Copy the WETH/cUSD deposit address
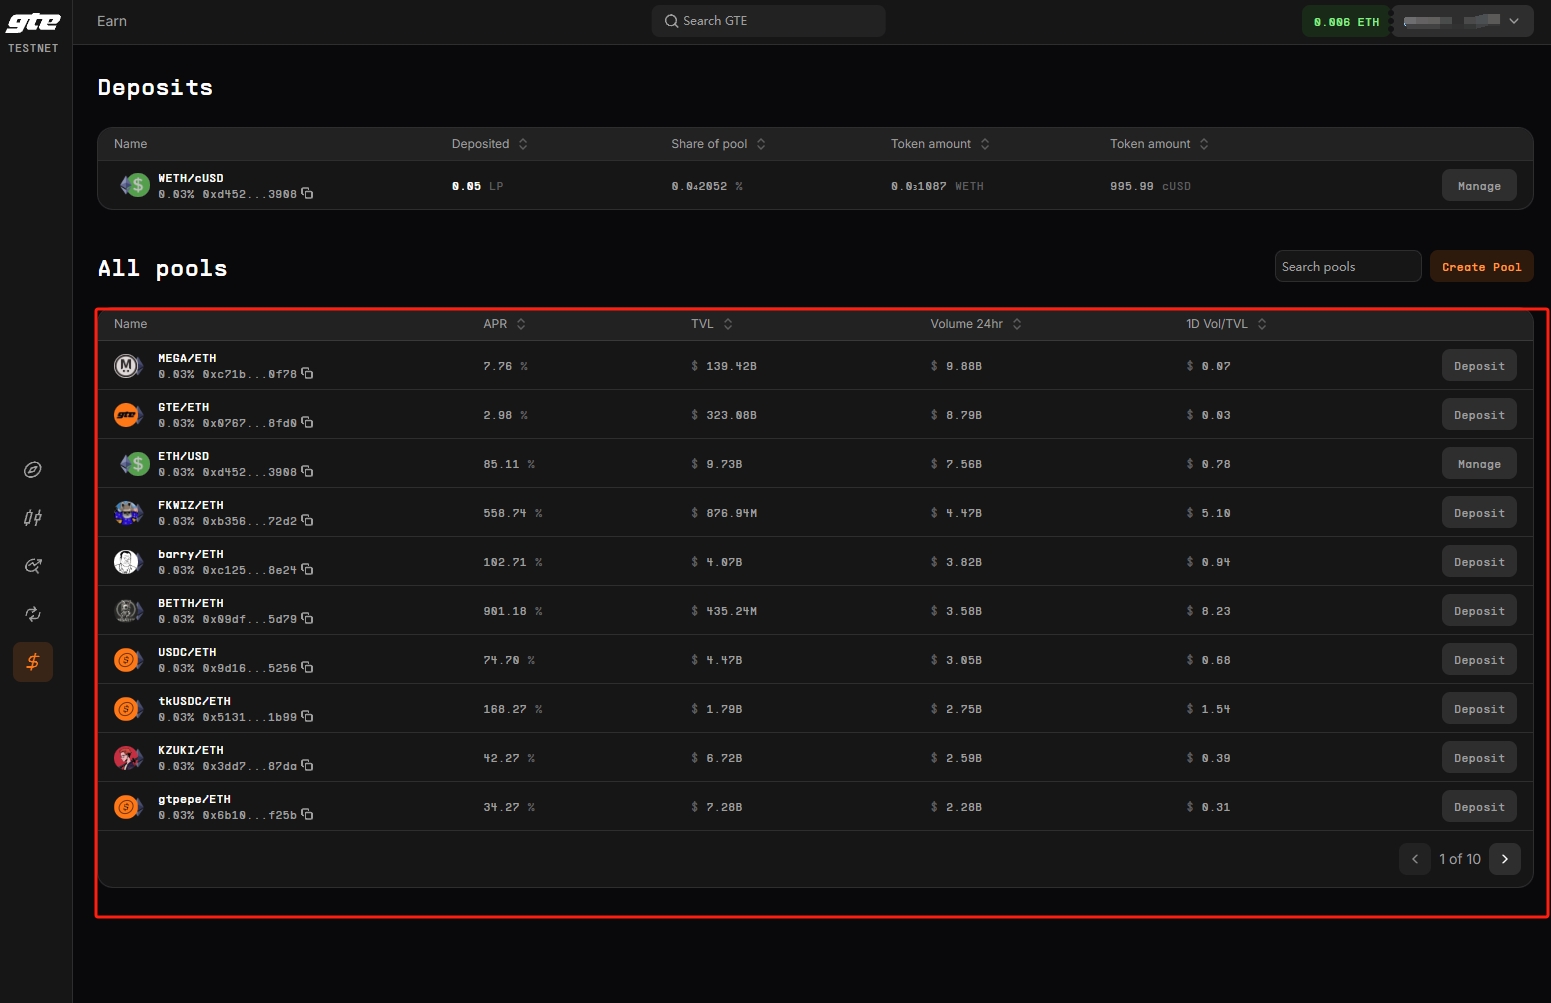Screen dimensions: 1551x1003 click(307, 194)
